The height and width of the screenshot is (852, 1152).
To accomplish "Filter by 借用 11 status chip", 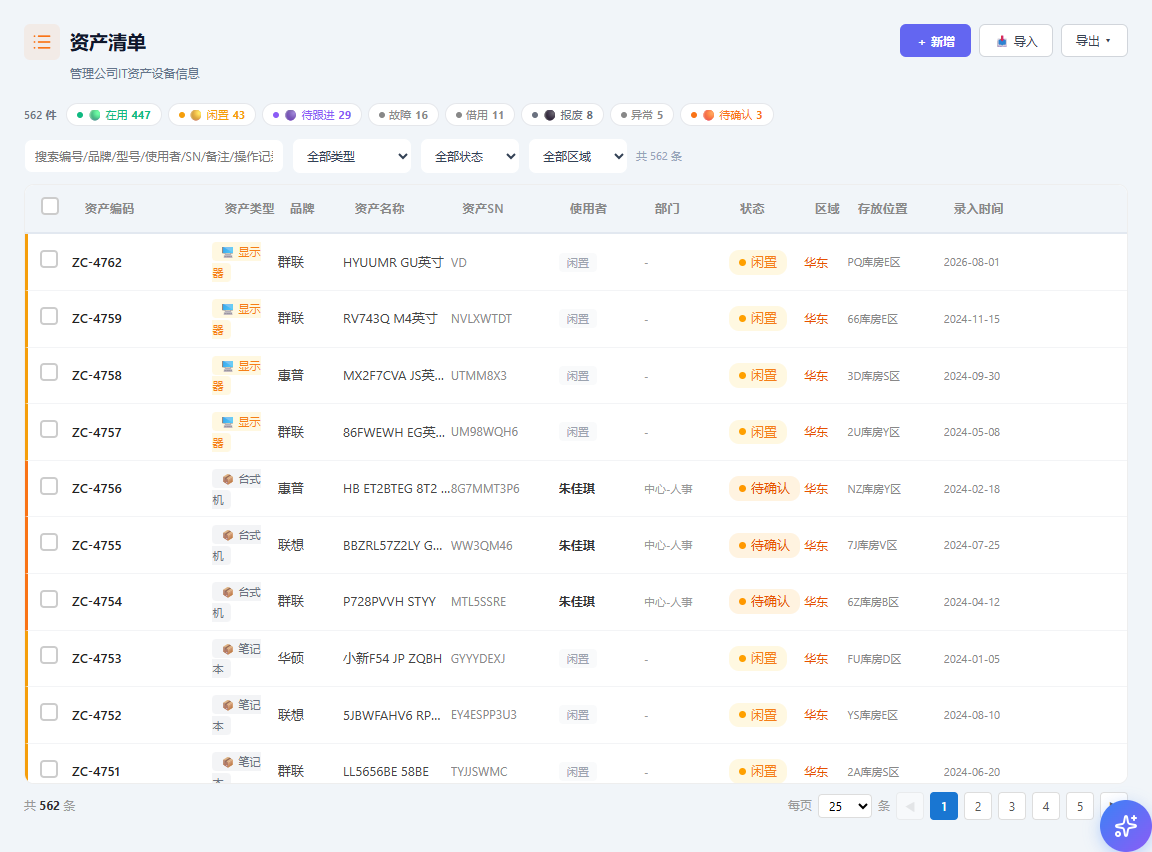I will [x=480, y=115].
